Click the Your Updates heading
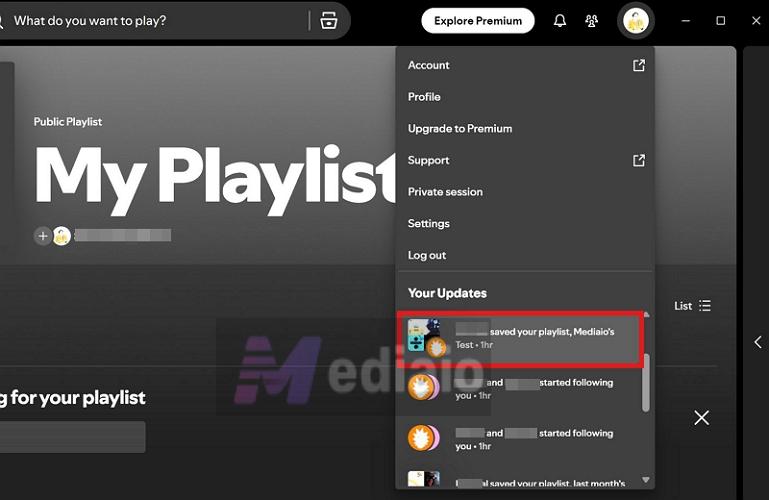The image size is (769, 500). click(447, 293)
